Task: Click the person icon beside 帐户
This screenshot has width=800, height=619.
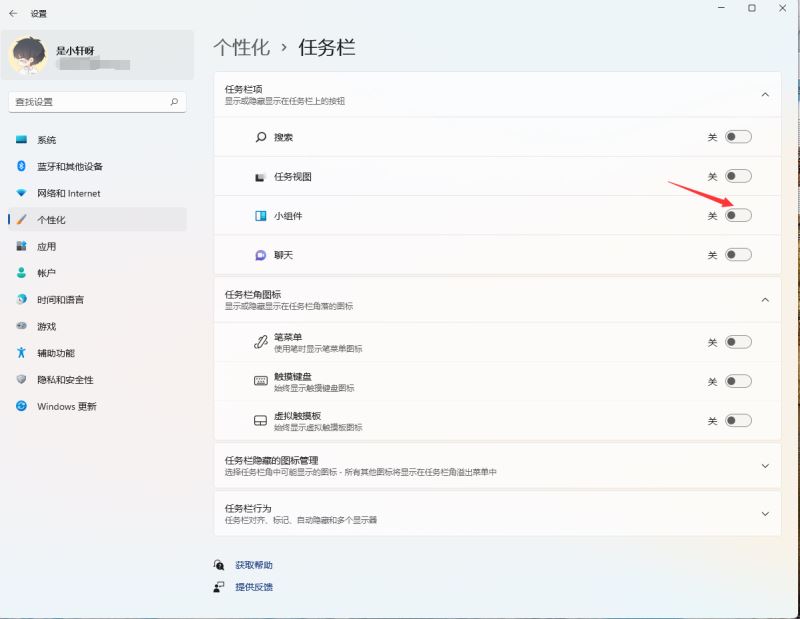Action: pos(21,273)
